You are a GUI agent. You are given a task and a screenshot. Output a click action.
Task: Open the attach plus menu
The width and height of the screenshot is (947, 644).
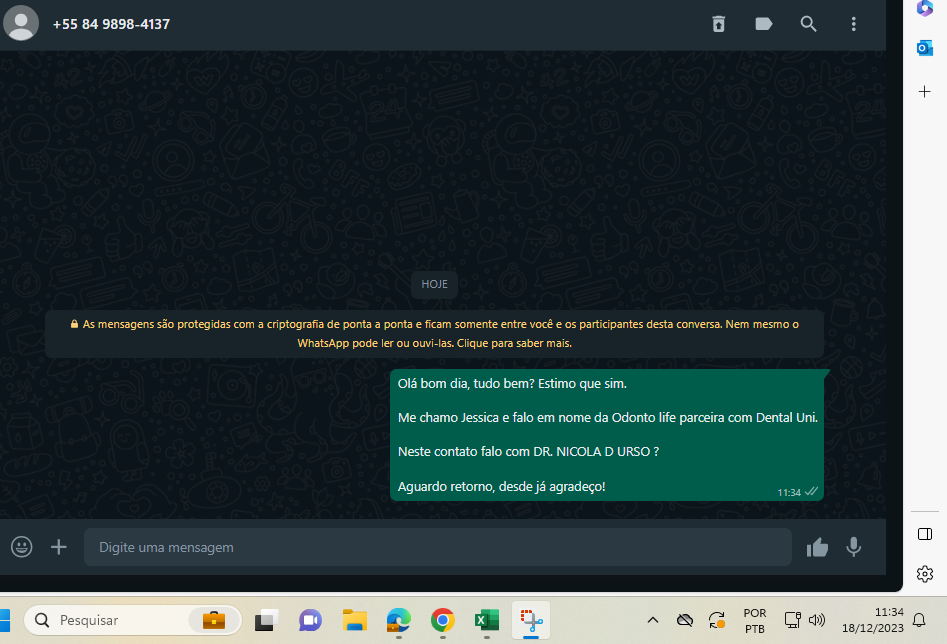click(x=59, y=547)
